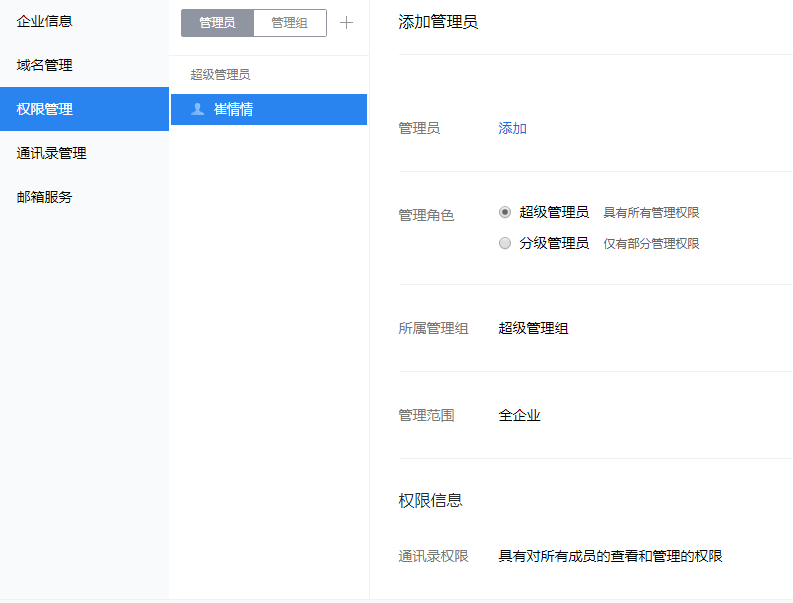Screen dimensions: 793x603
Task: Switch to the 管理员 tab
Action: click(217, 23)
